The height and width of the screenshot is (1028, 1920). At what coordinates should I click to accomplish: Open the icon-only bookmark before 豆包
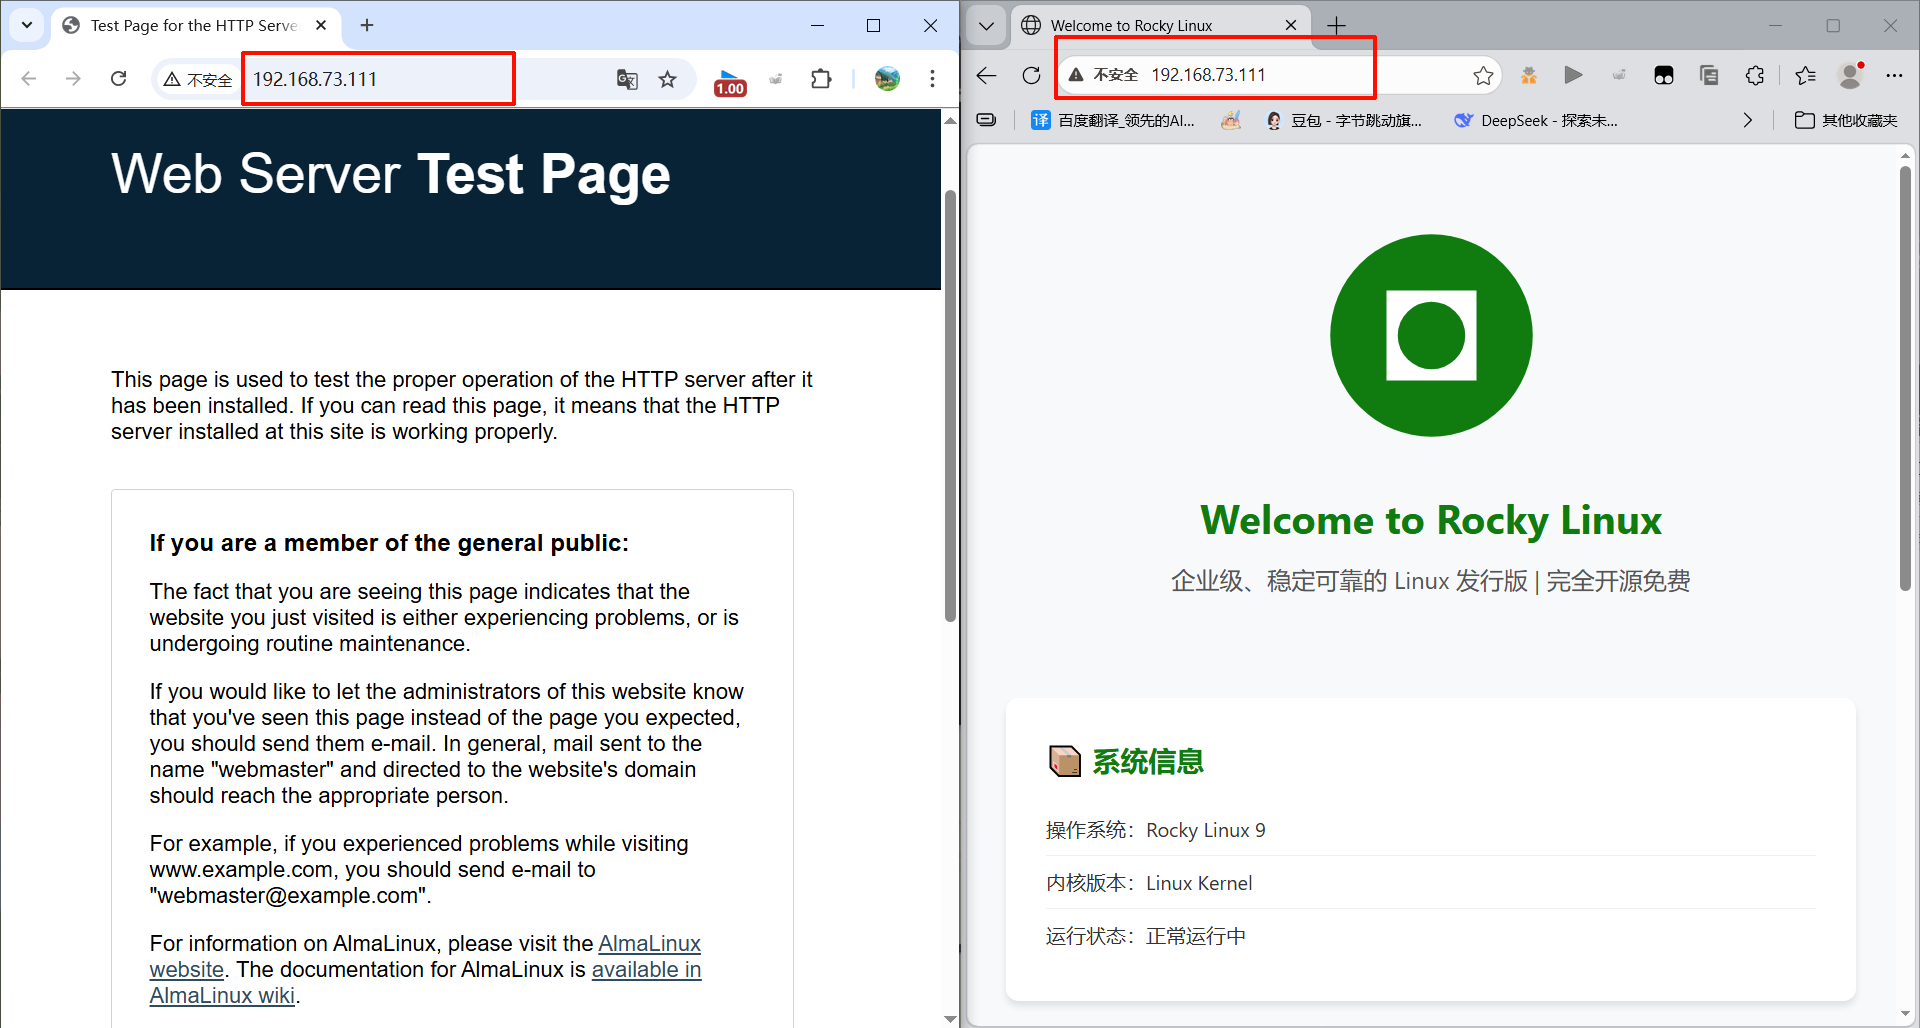point(1231,120)
